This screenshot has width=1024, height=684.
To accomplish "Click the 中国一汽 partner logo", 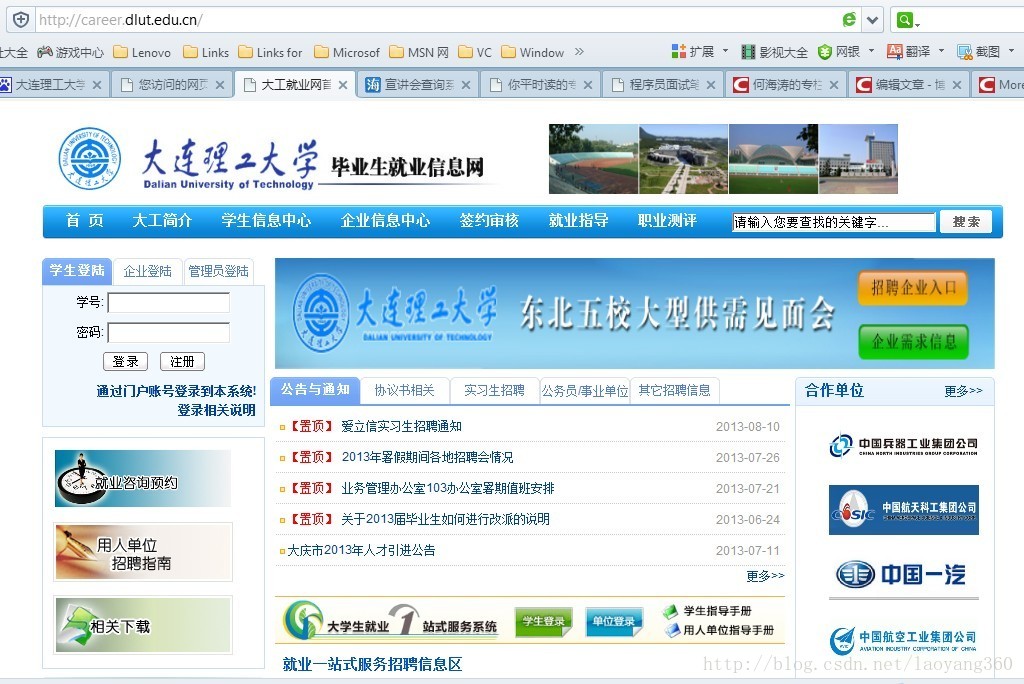I will (x=903, y=574).
